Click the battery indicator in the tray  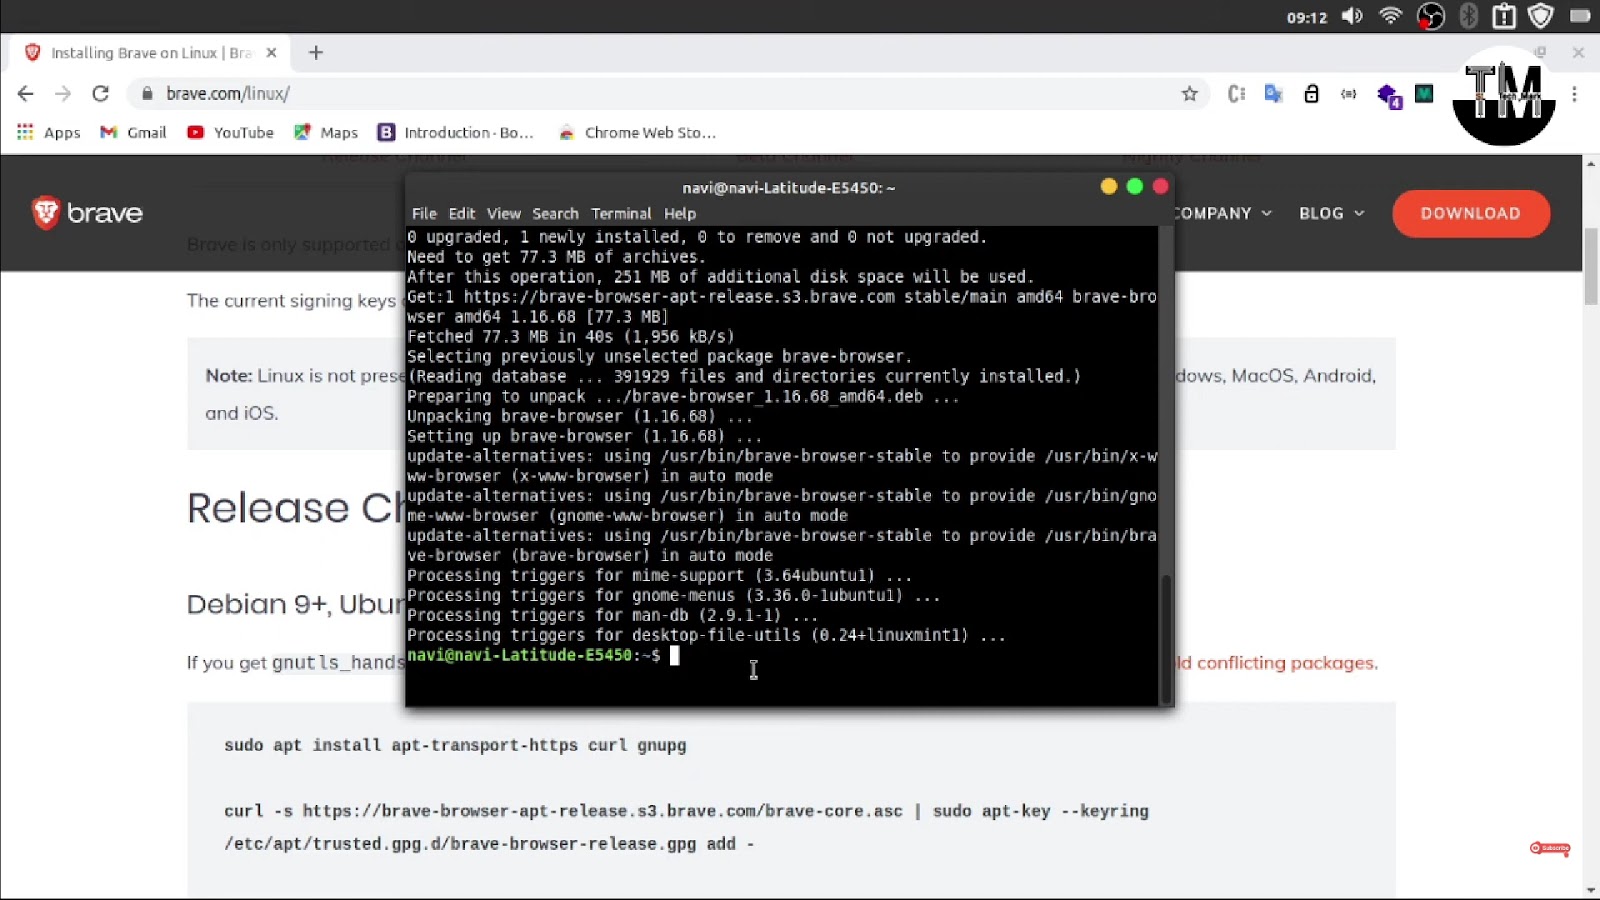coord(1580,15)
